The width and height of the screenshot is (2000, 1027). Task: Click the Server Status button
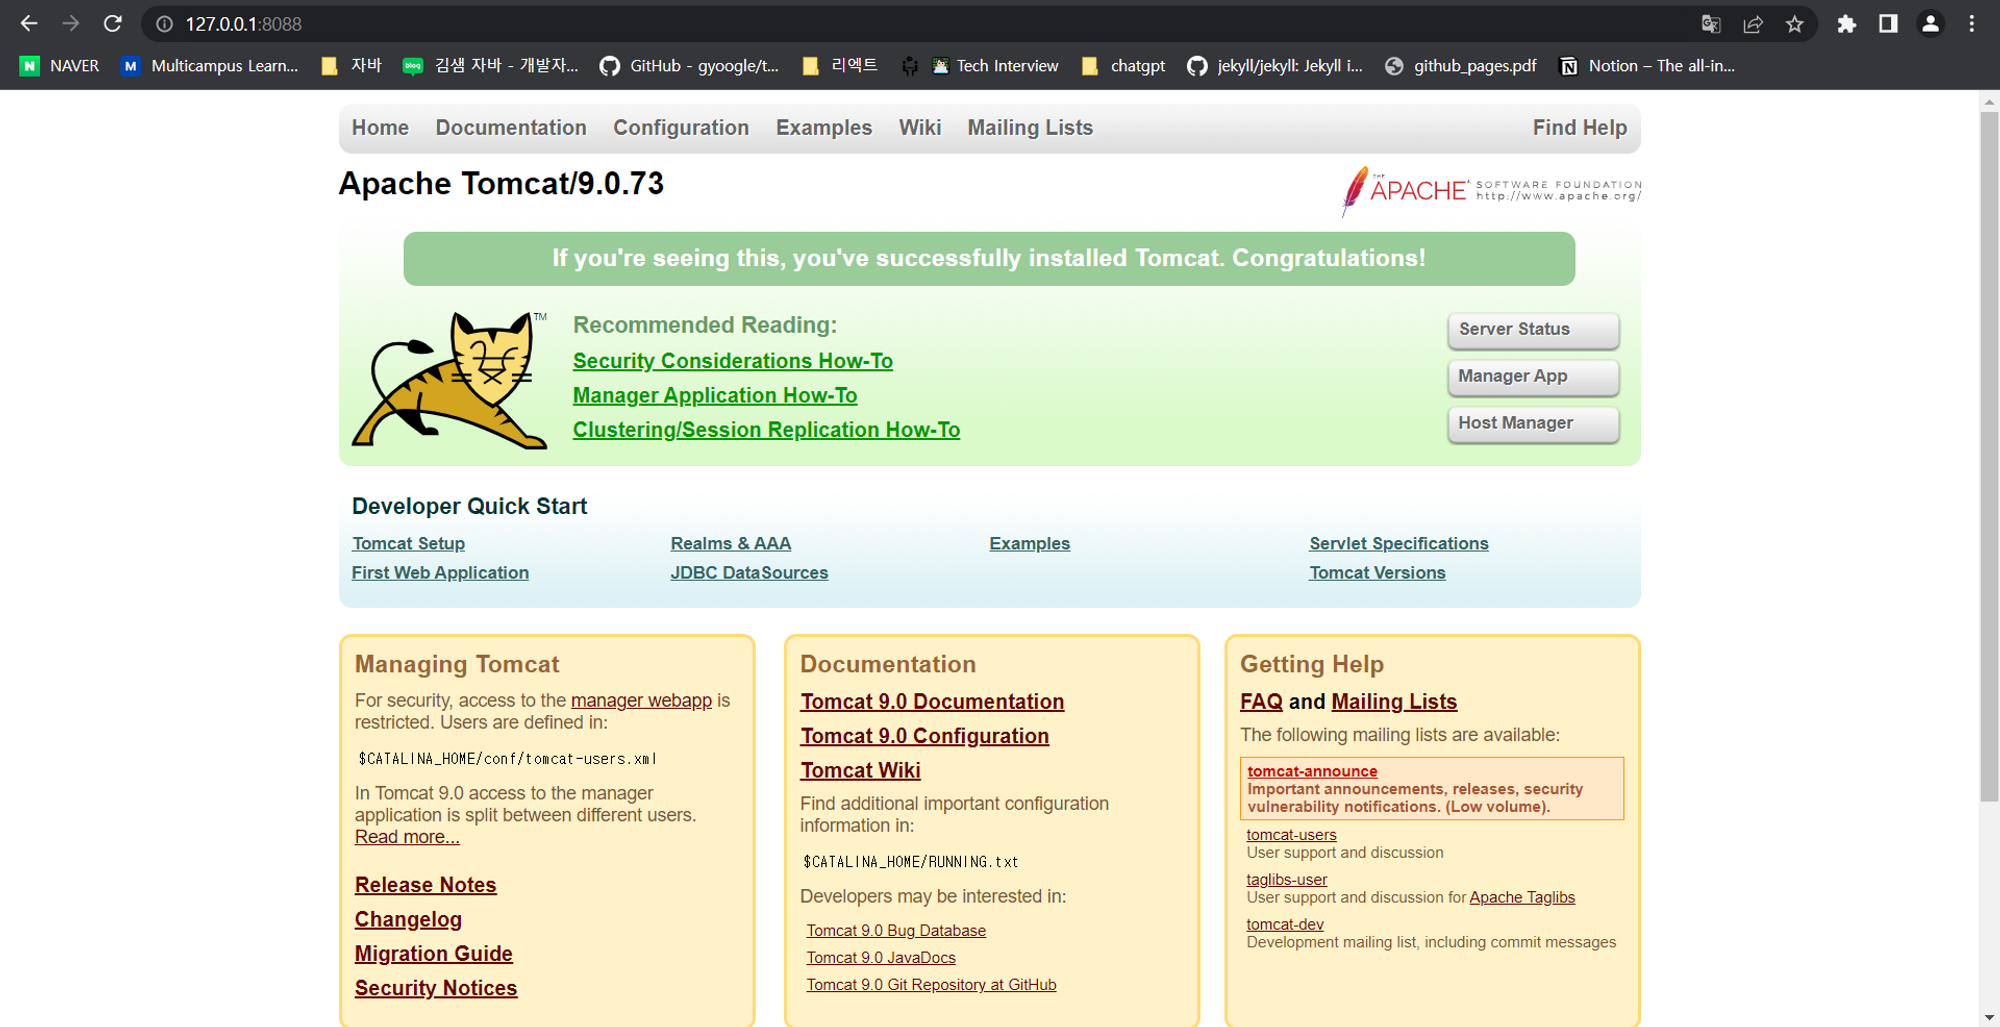pyautogui.click(x=1533, y=330)
